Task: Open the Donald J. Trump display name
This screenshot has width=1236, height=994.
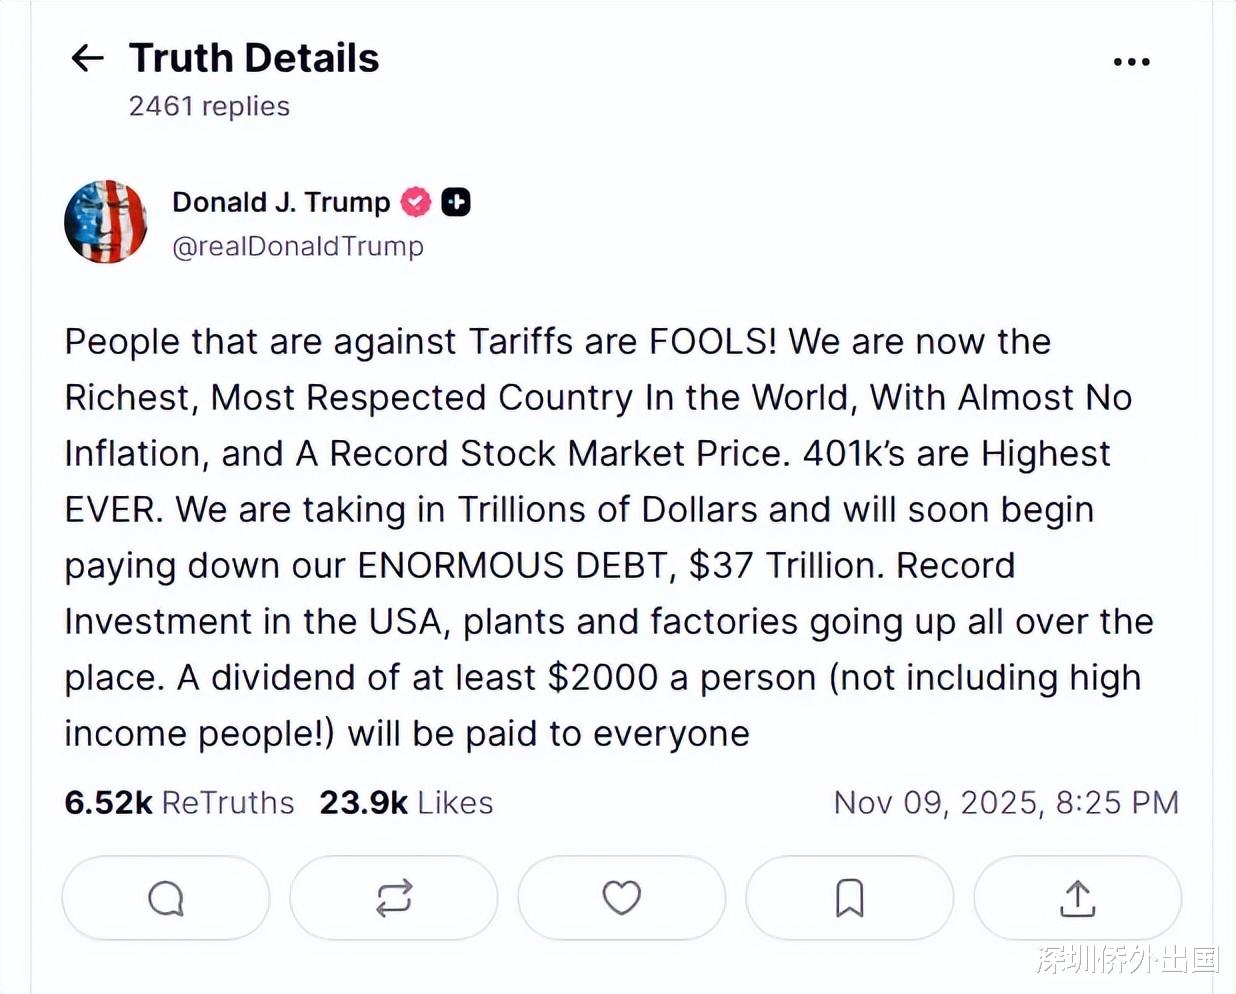Action: [x=281, y=202]
